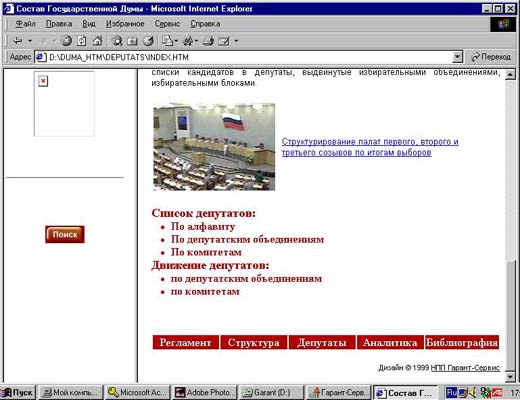Click the vertical scrollbar down arrow
Viewport: 520px width, 400px height.
(510, 377)
